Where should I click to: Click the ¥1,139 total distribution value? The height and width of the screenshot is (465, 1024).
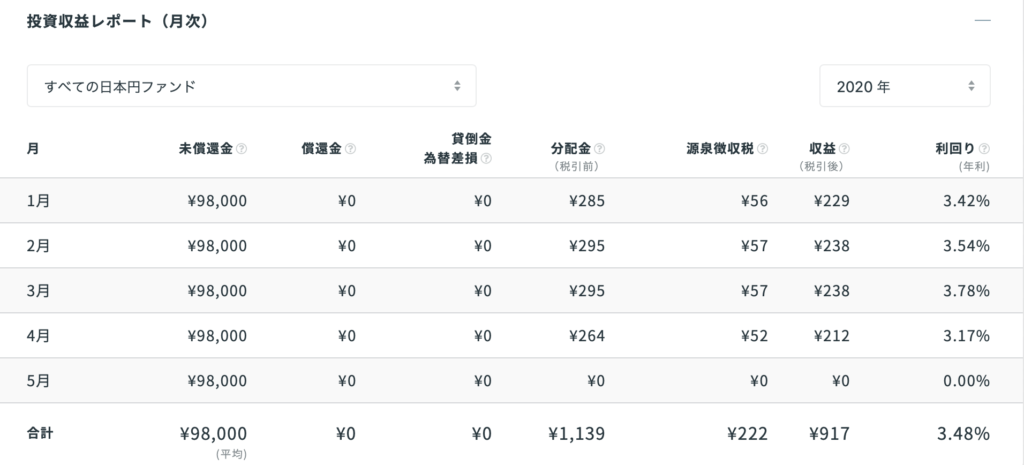tap(577, 433)
